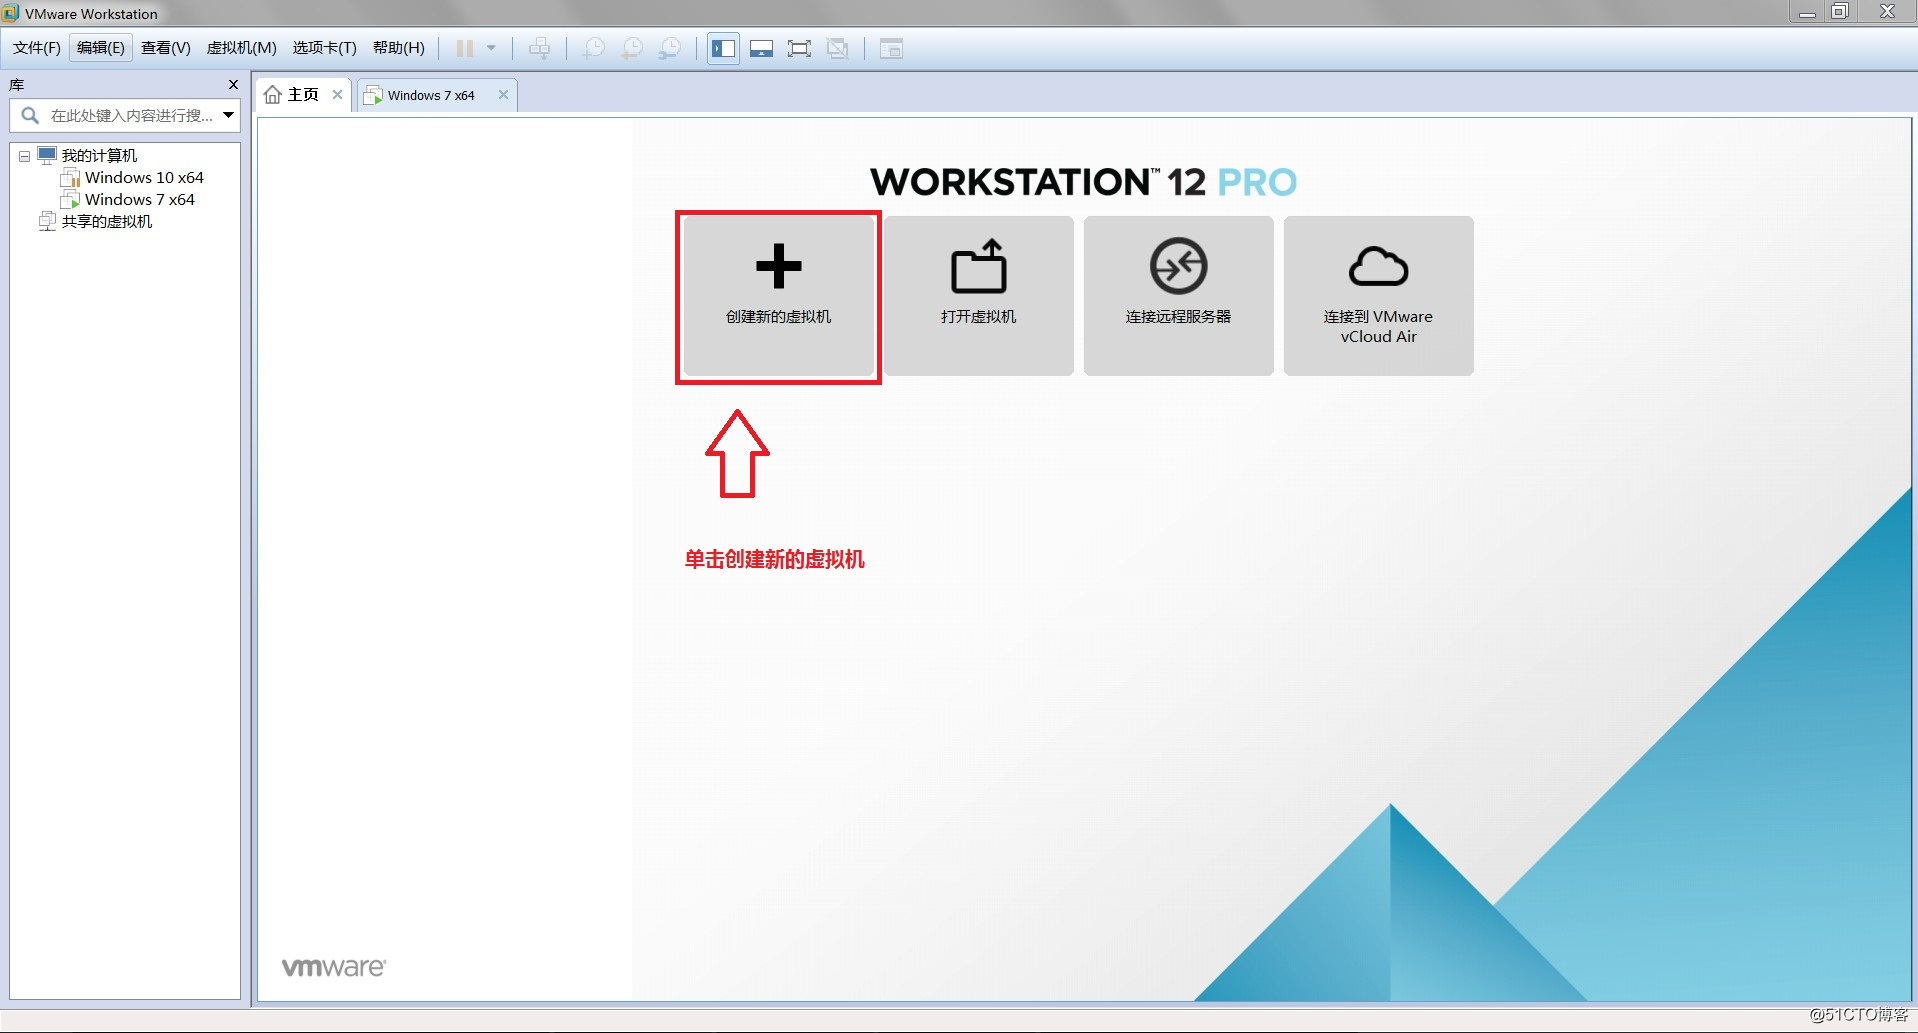
Task: Click send Ctrl+Alt+Del toolbar icon
Action: click(540, 48)
